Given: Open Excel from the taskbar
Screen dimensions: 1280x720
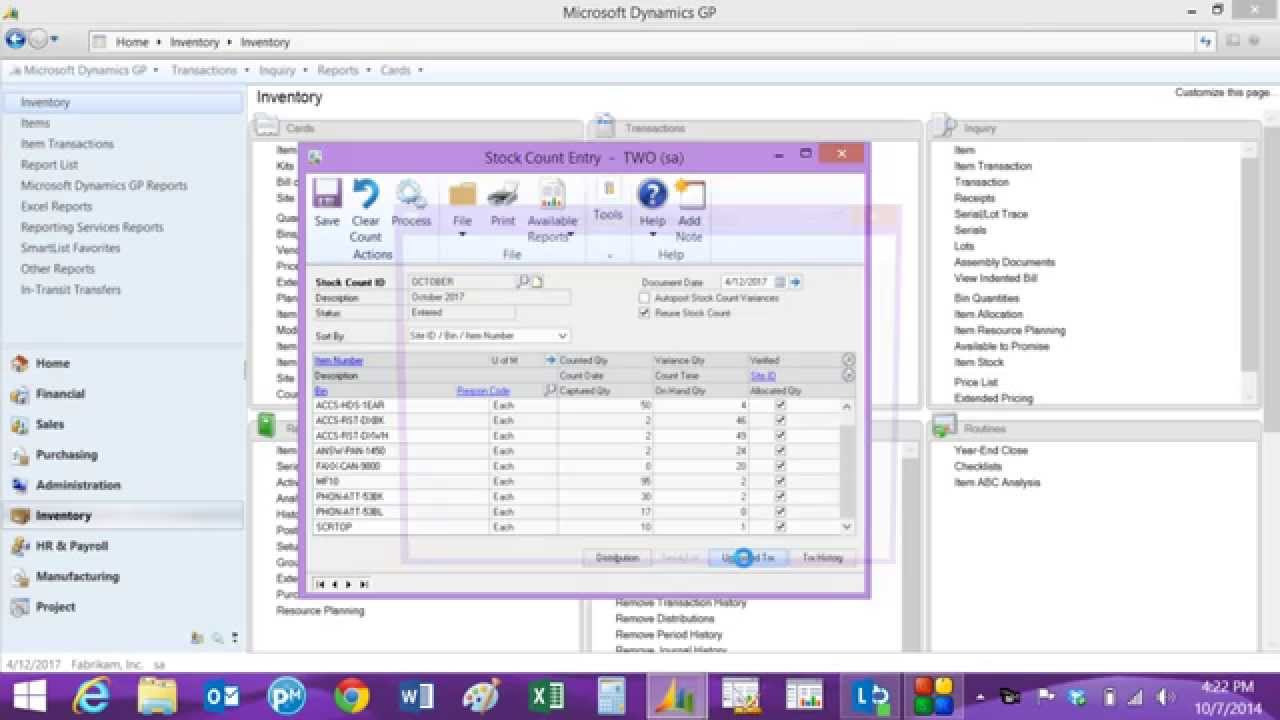Looking at the screenshot, I should pyautogui.click(x=547, y=696).
